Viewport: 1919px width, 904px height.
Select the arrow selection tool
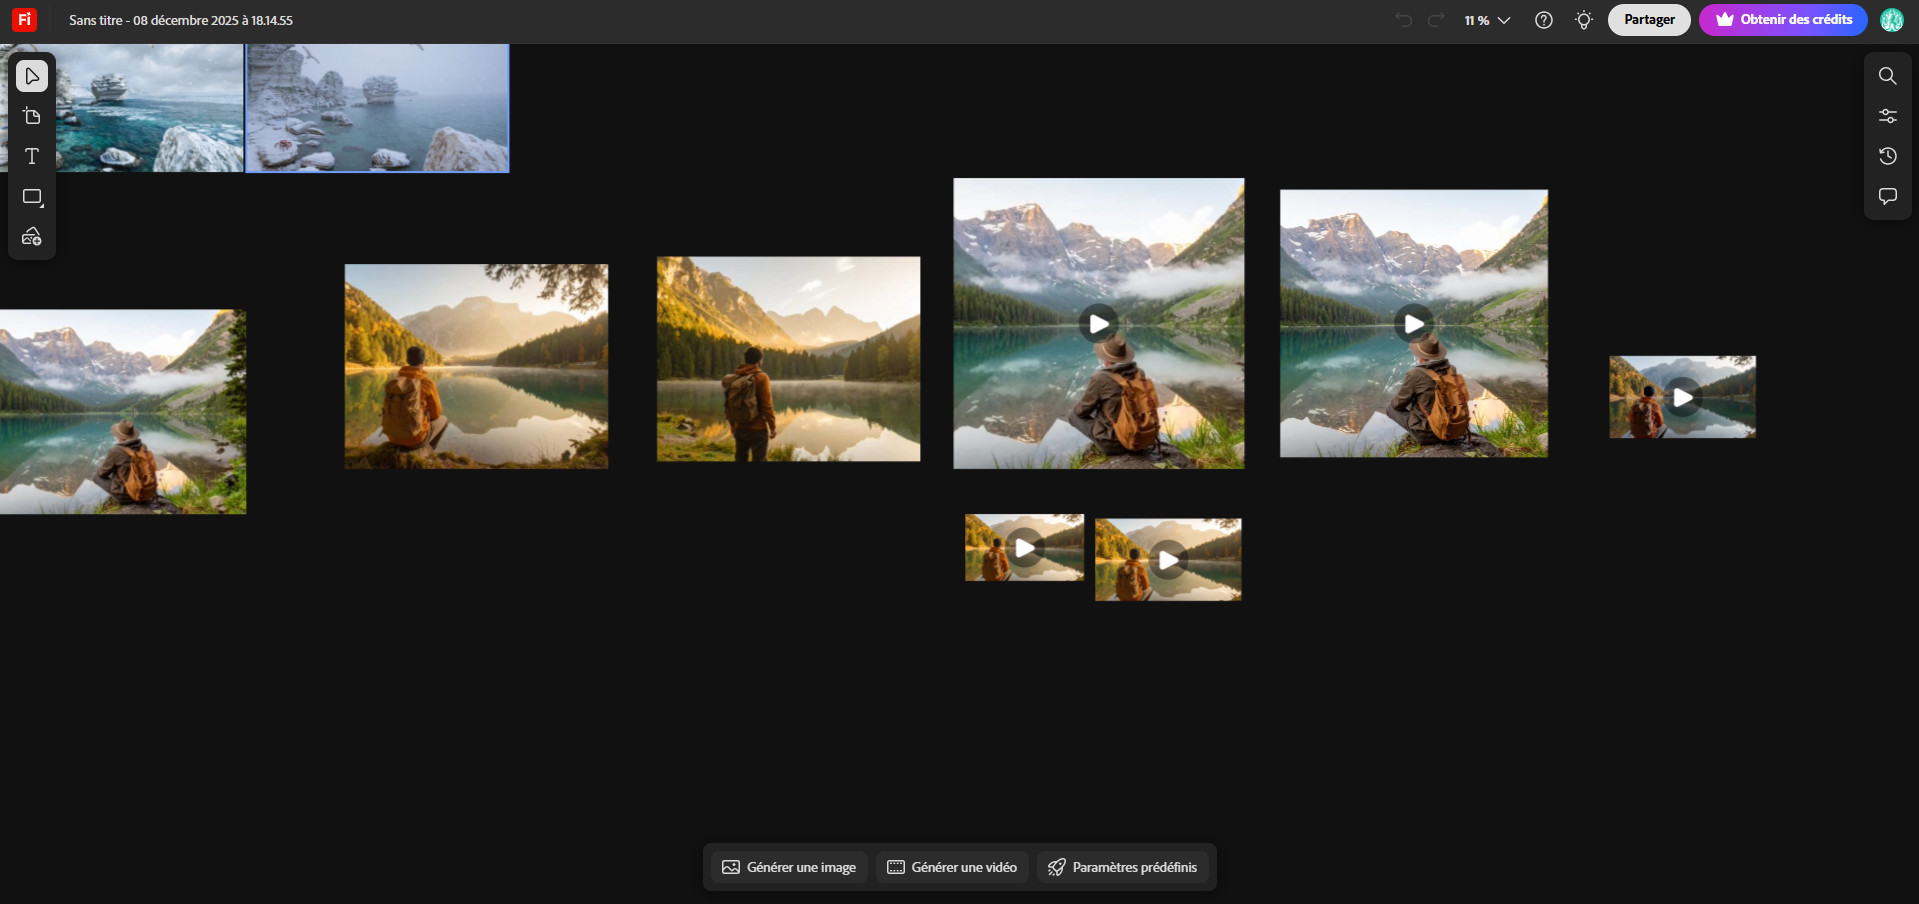pyautogui.click(x=32, y=76)
